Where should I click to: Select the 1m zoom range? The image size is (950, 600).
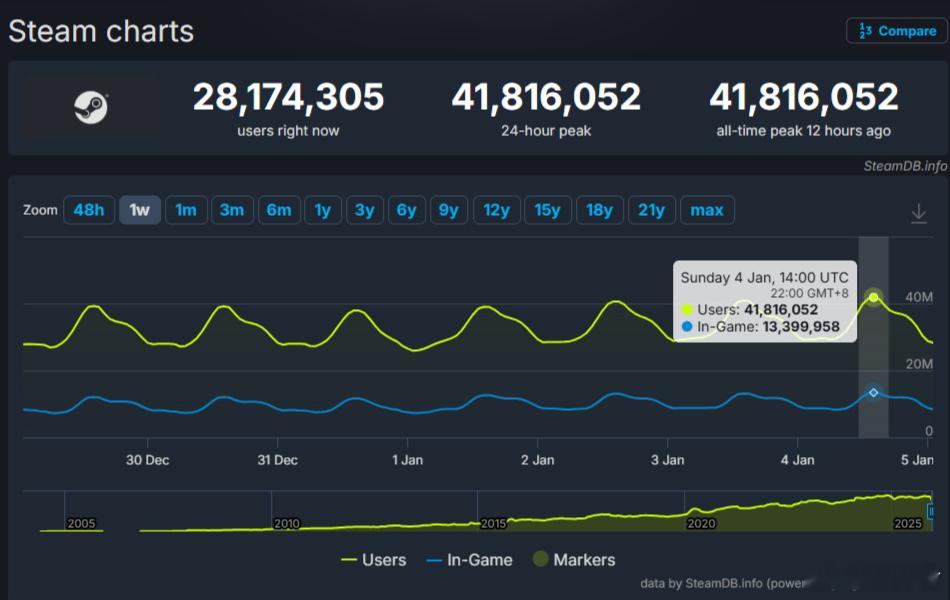pos(186,210)
